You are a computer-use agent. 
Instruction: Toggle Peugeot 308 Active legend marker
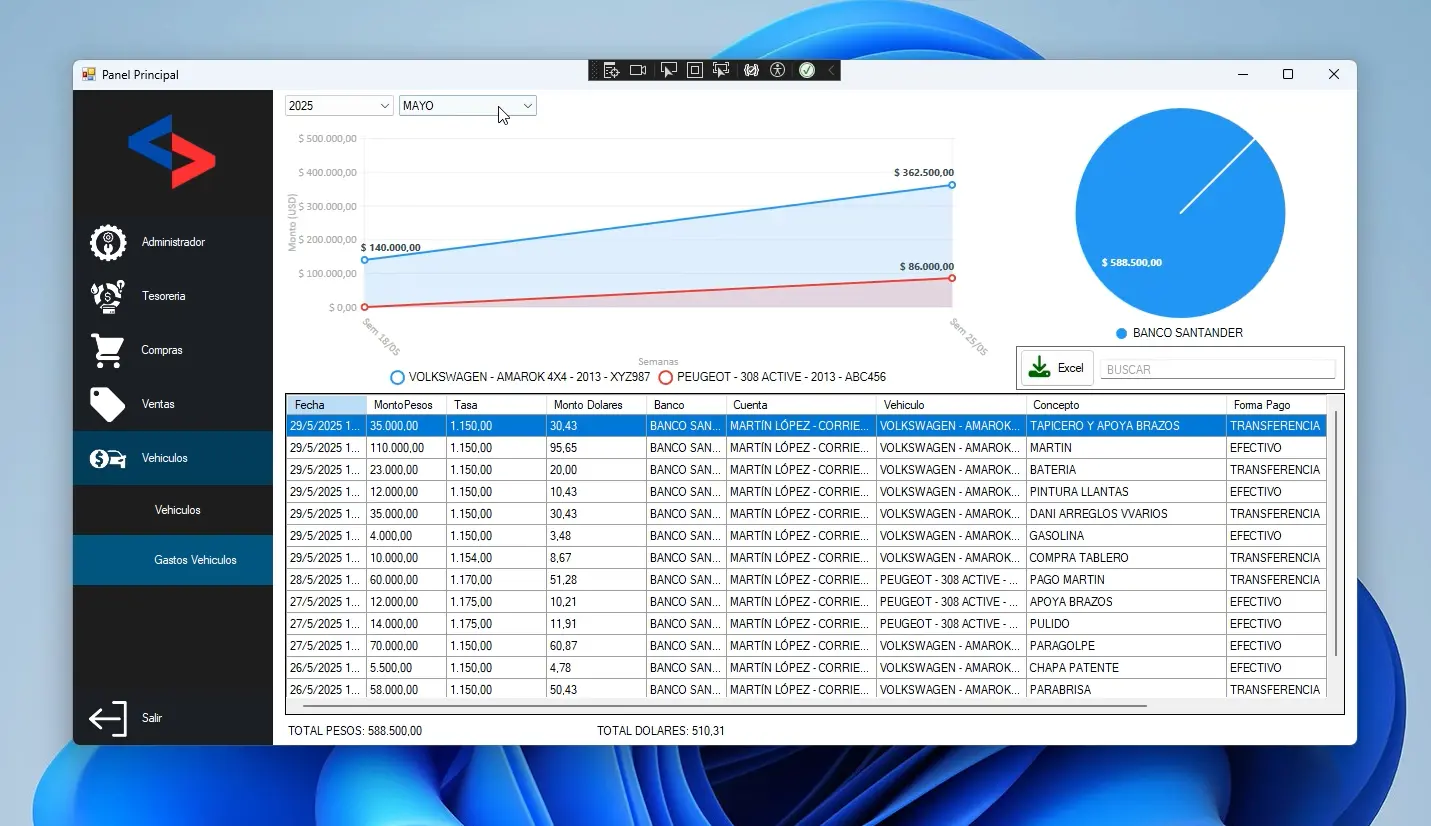pos(665,377)
